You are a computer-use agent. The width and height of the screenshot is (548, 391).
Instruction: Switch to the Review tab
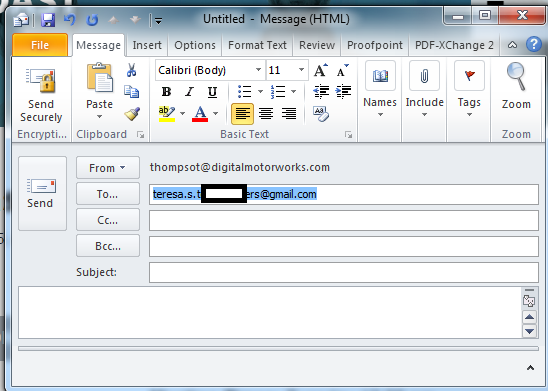click(x=317, y=45)
